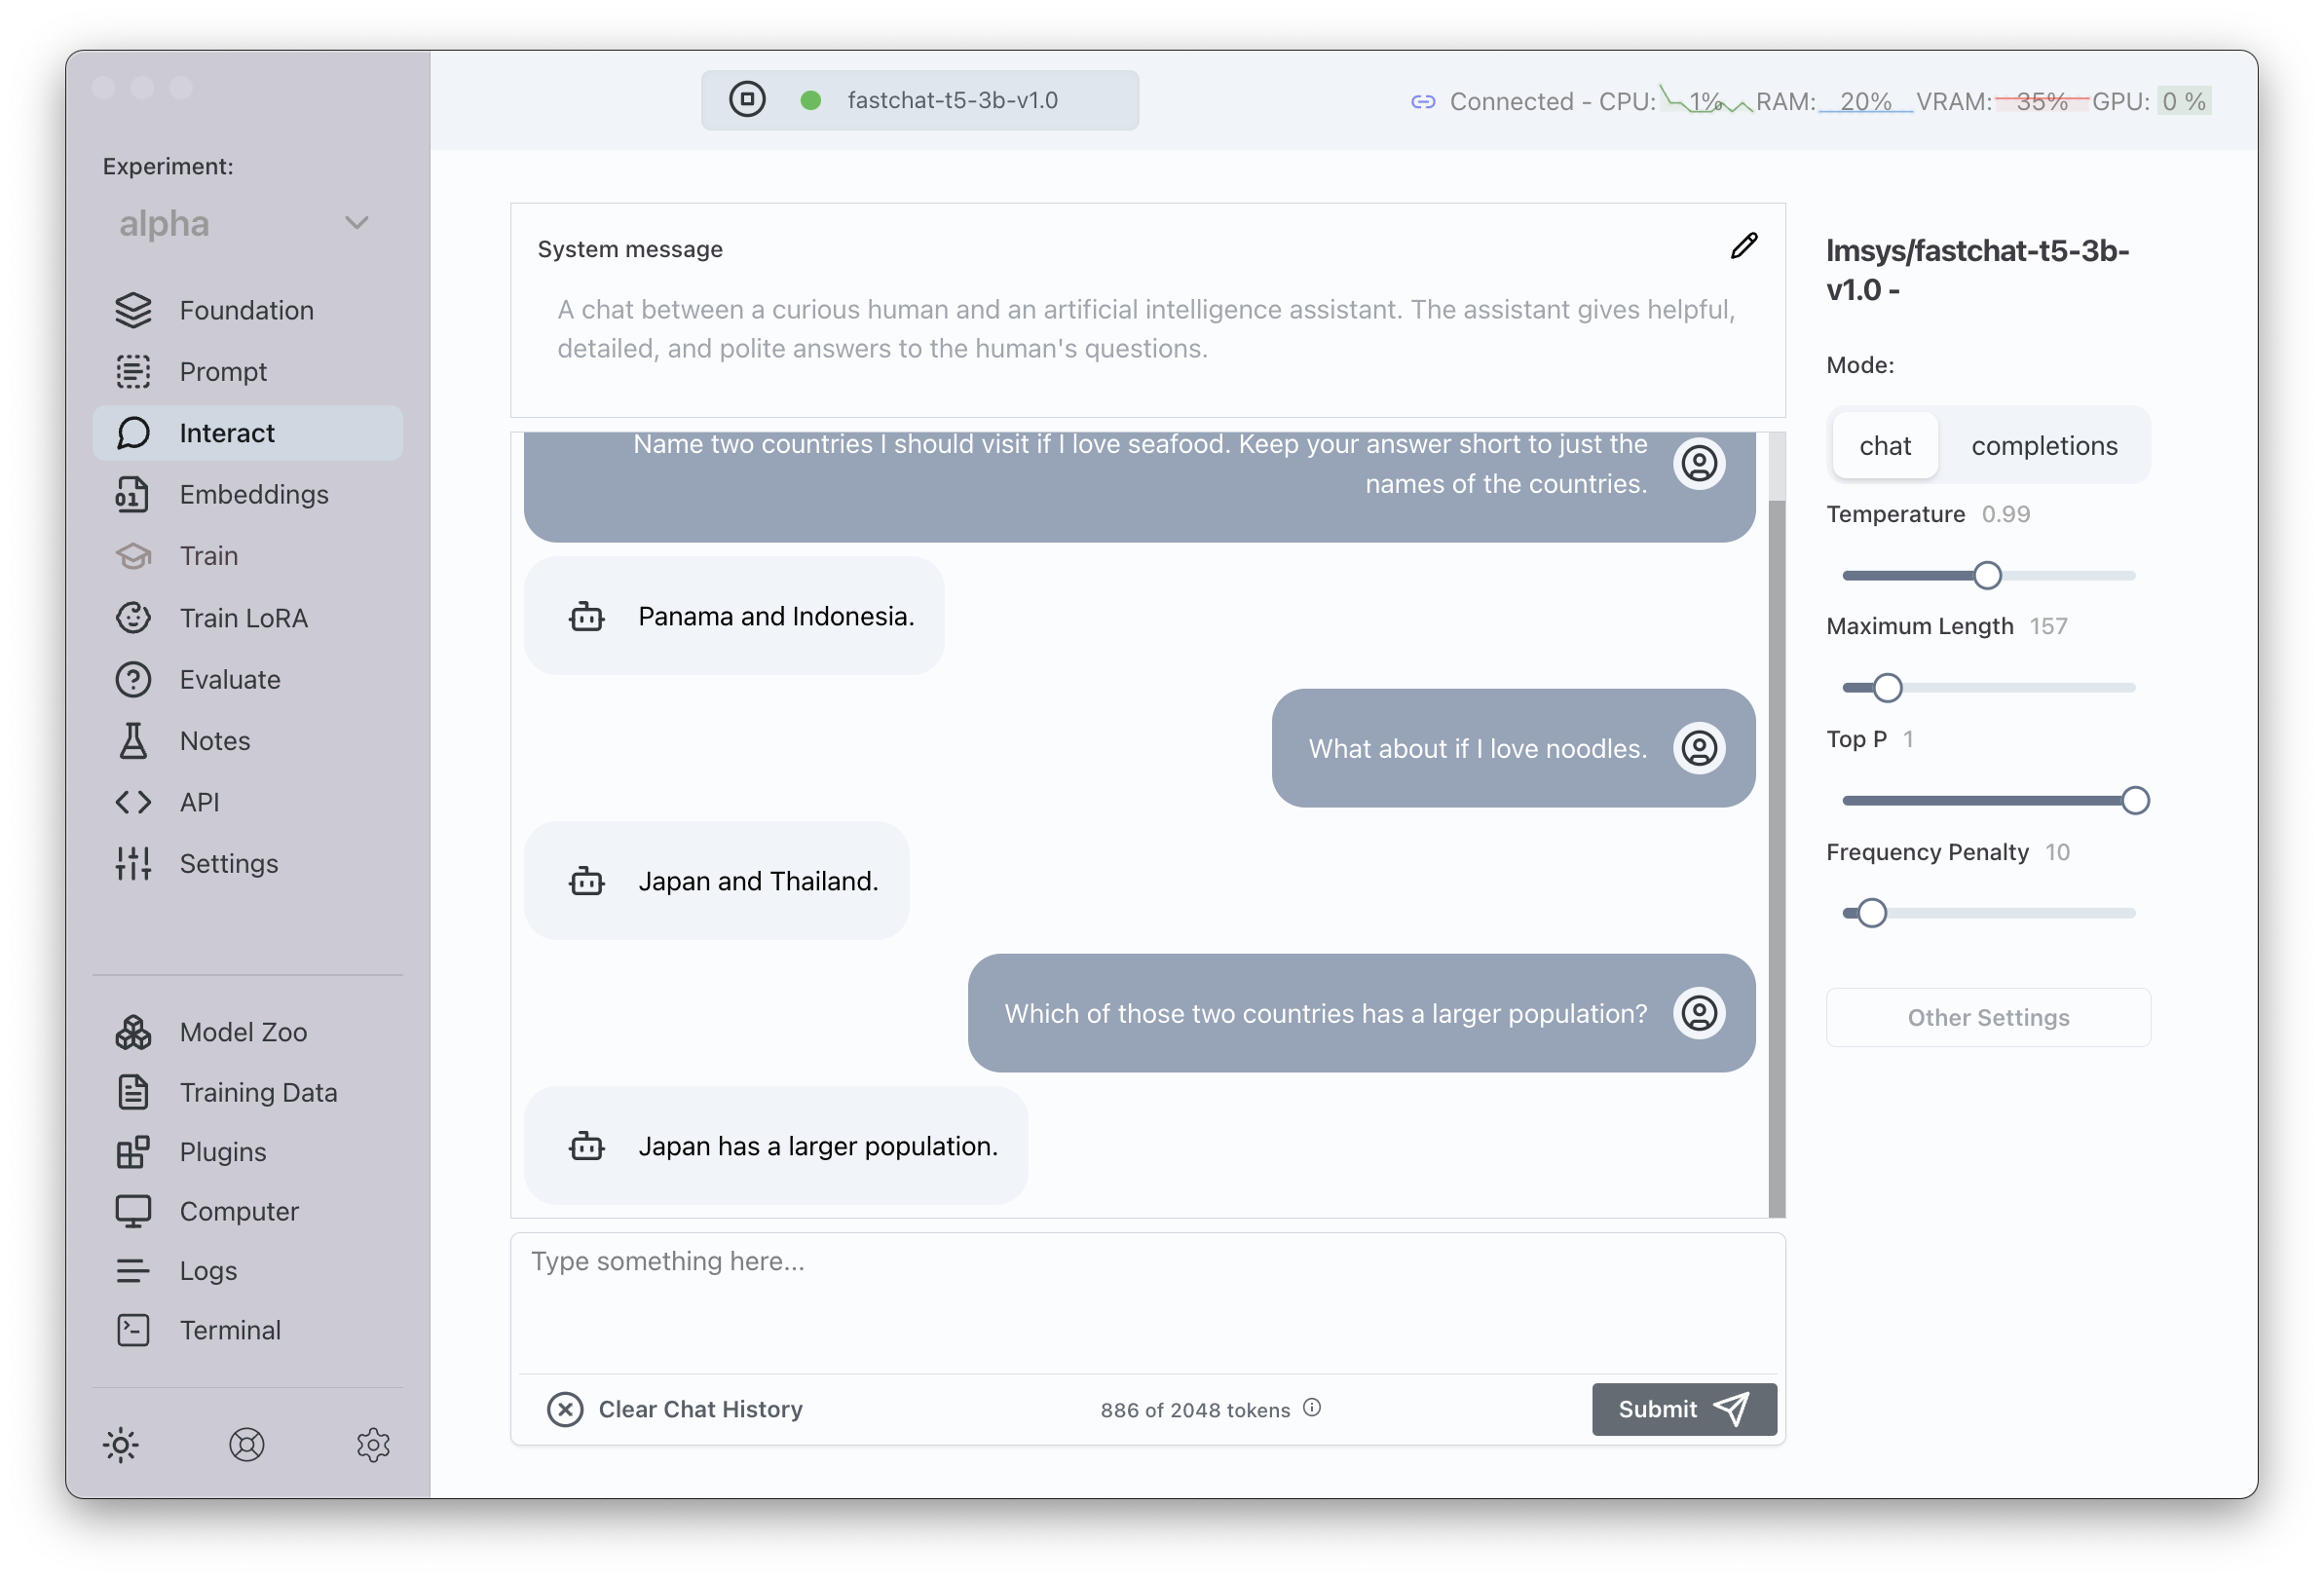This screenshot has width=2324, height=1580.
Task: Open the Evaluate section
Action: click(229, 679)
